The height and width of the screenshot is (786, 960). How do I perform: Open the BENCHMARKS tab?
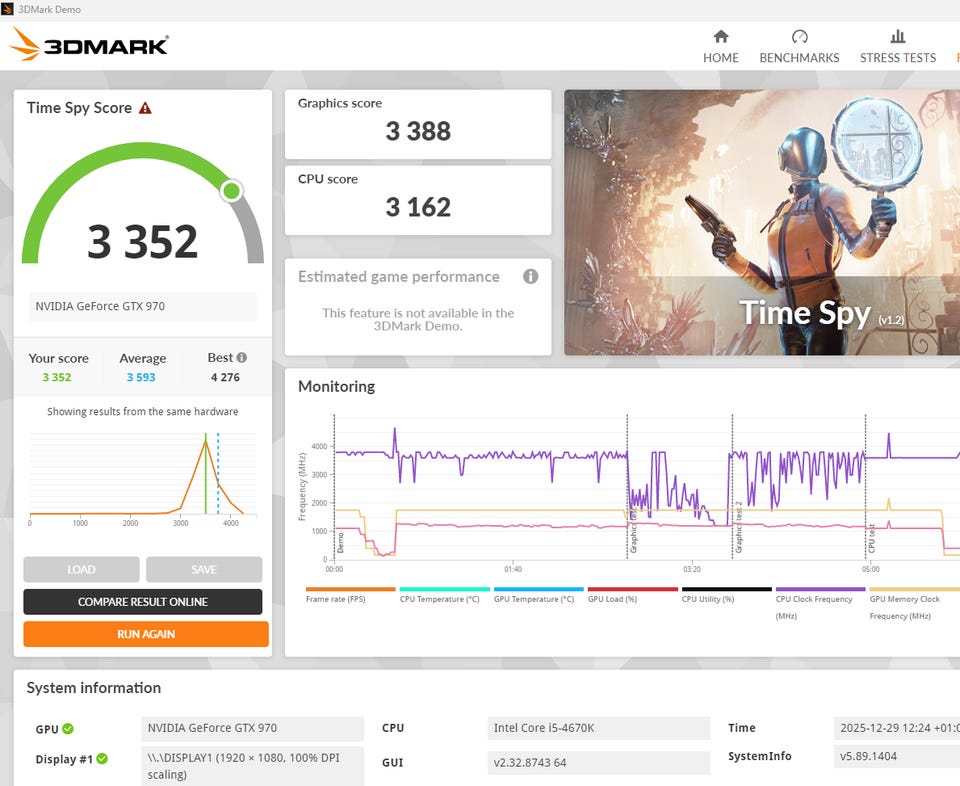pyautogui.click(x=799, y=58)
